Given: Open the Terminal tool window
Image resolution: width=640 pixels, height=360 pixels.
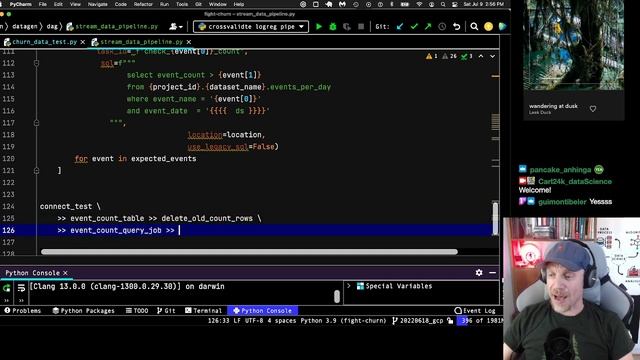Looking at the screenshot, I should coord(204,311).
